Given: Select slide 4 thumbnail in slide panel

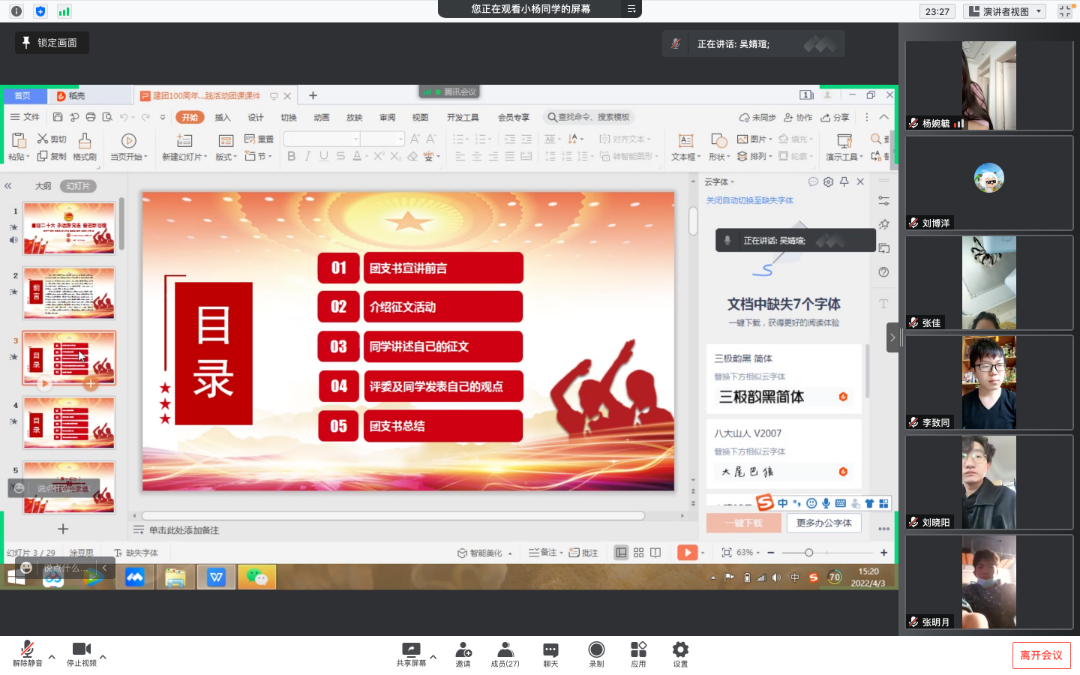Looking at the screenshot, I should pyautogui.click(x=69, y=422).
